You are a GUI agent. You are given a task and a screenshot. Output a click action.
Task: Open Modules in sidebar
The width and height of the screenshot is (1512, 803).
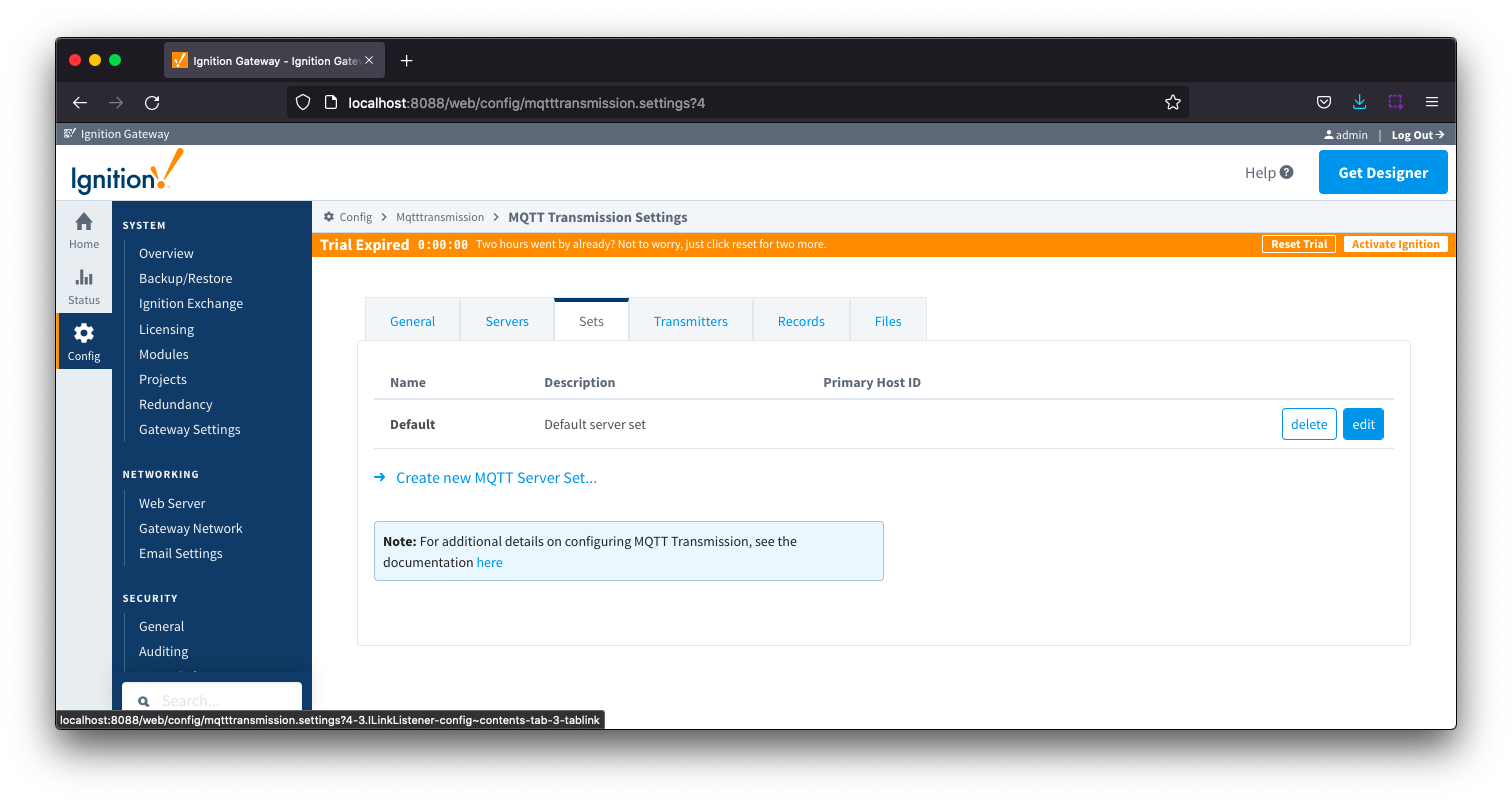164,354
